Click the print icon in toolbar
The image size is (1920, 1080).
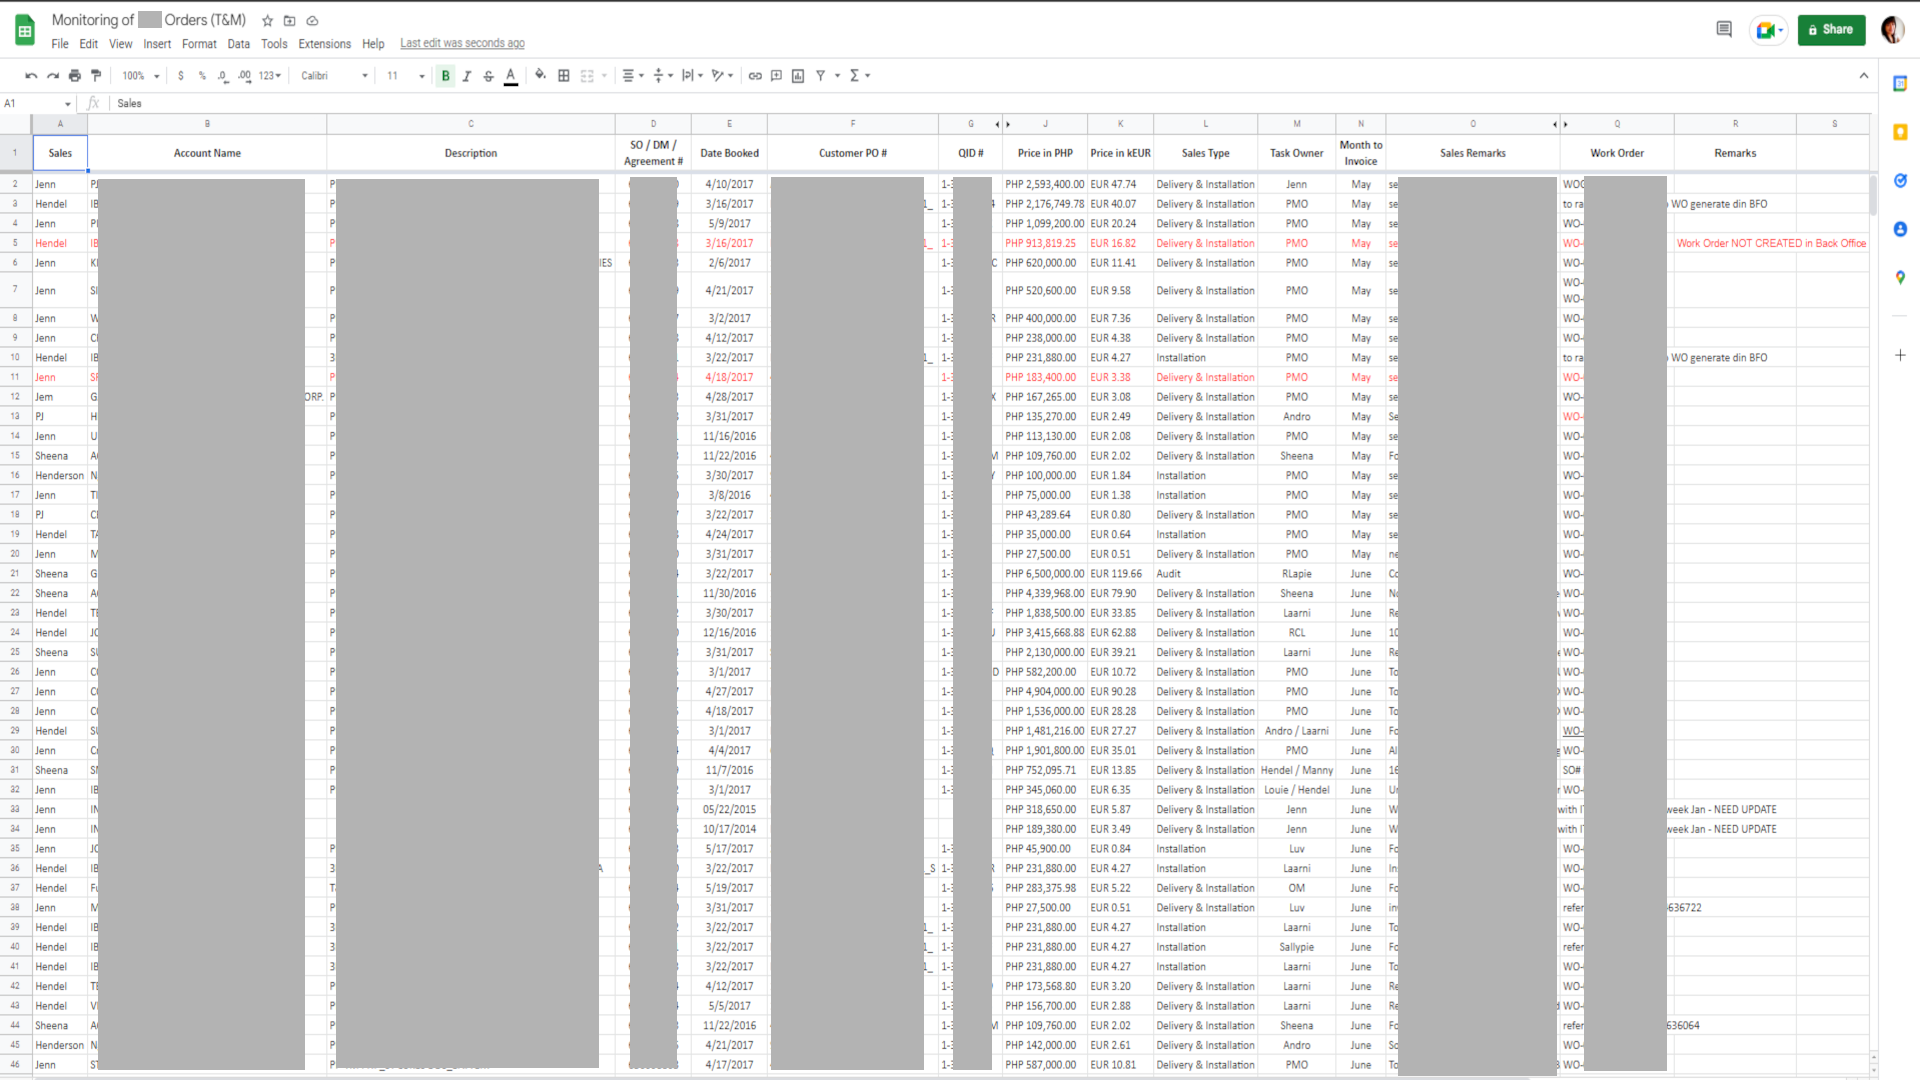[x=75, y=76]
